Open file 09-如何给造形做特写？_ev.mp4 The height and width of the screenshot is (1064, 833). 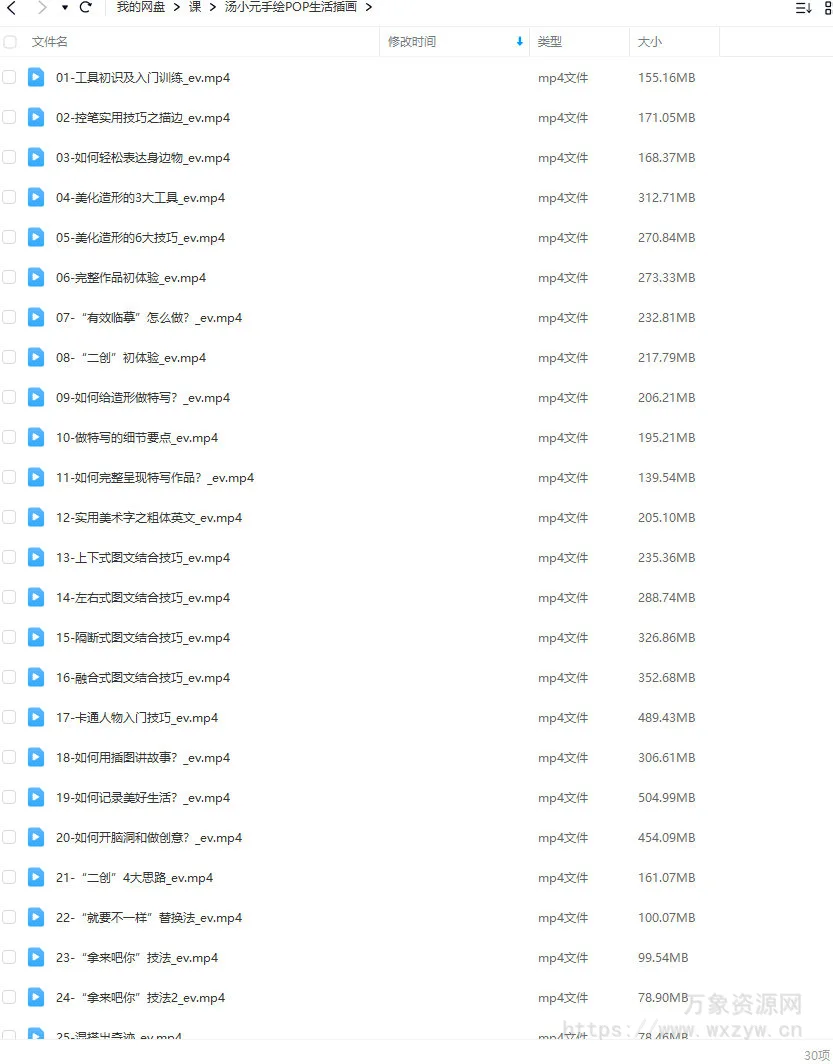point(143,398)
